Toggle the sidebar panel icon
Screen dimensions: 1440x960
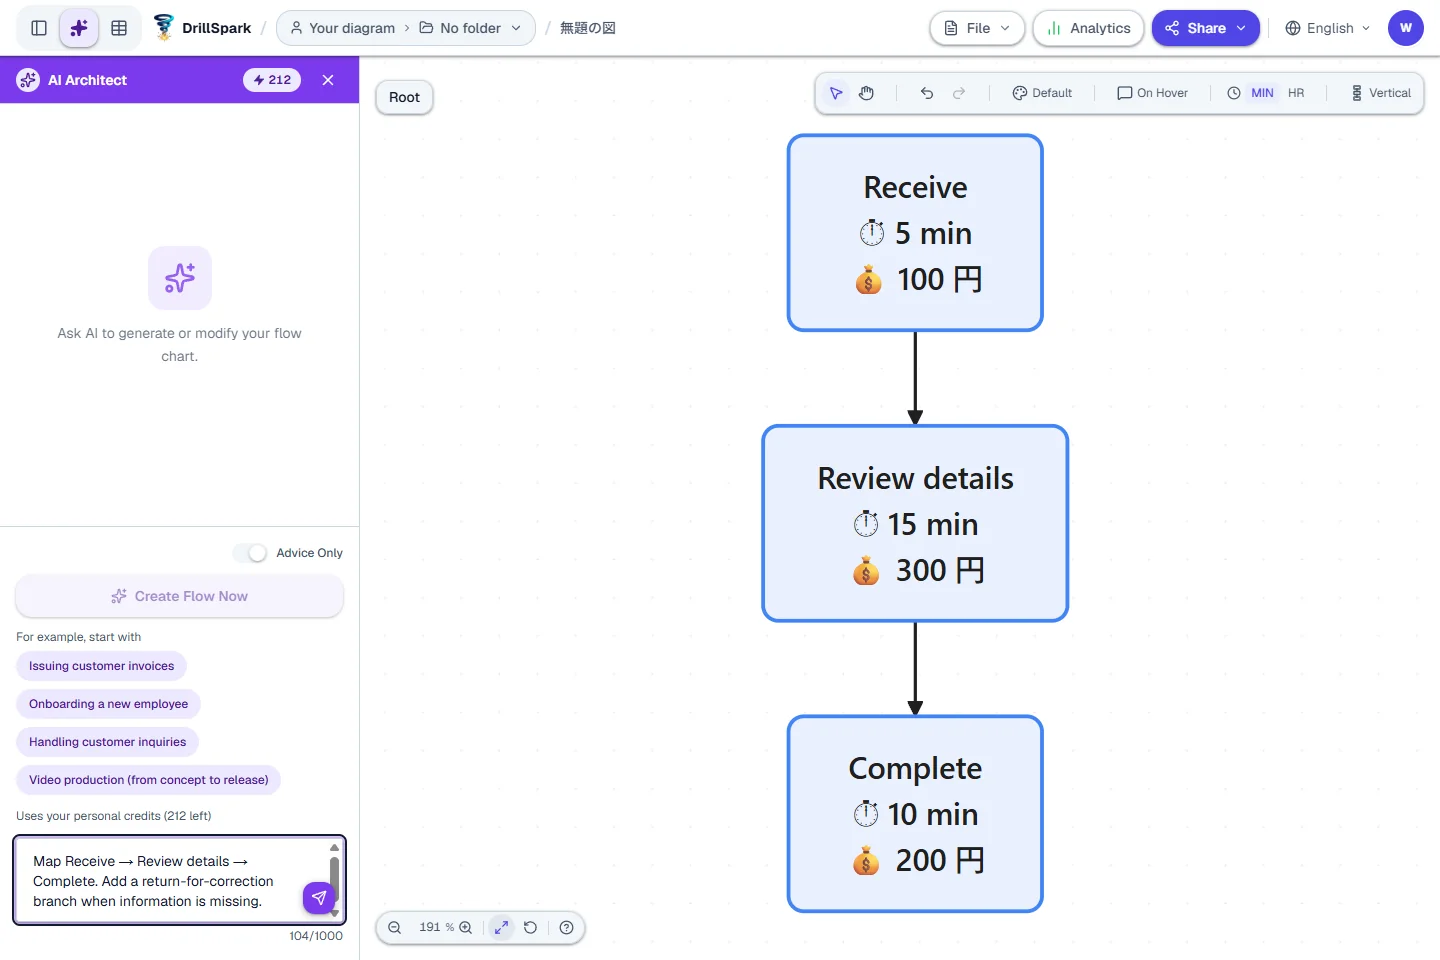pyautogui.click(x=39, y=28)
